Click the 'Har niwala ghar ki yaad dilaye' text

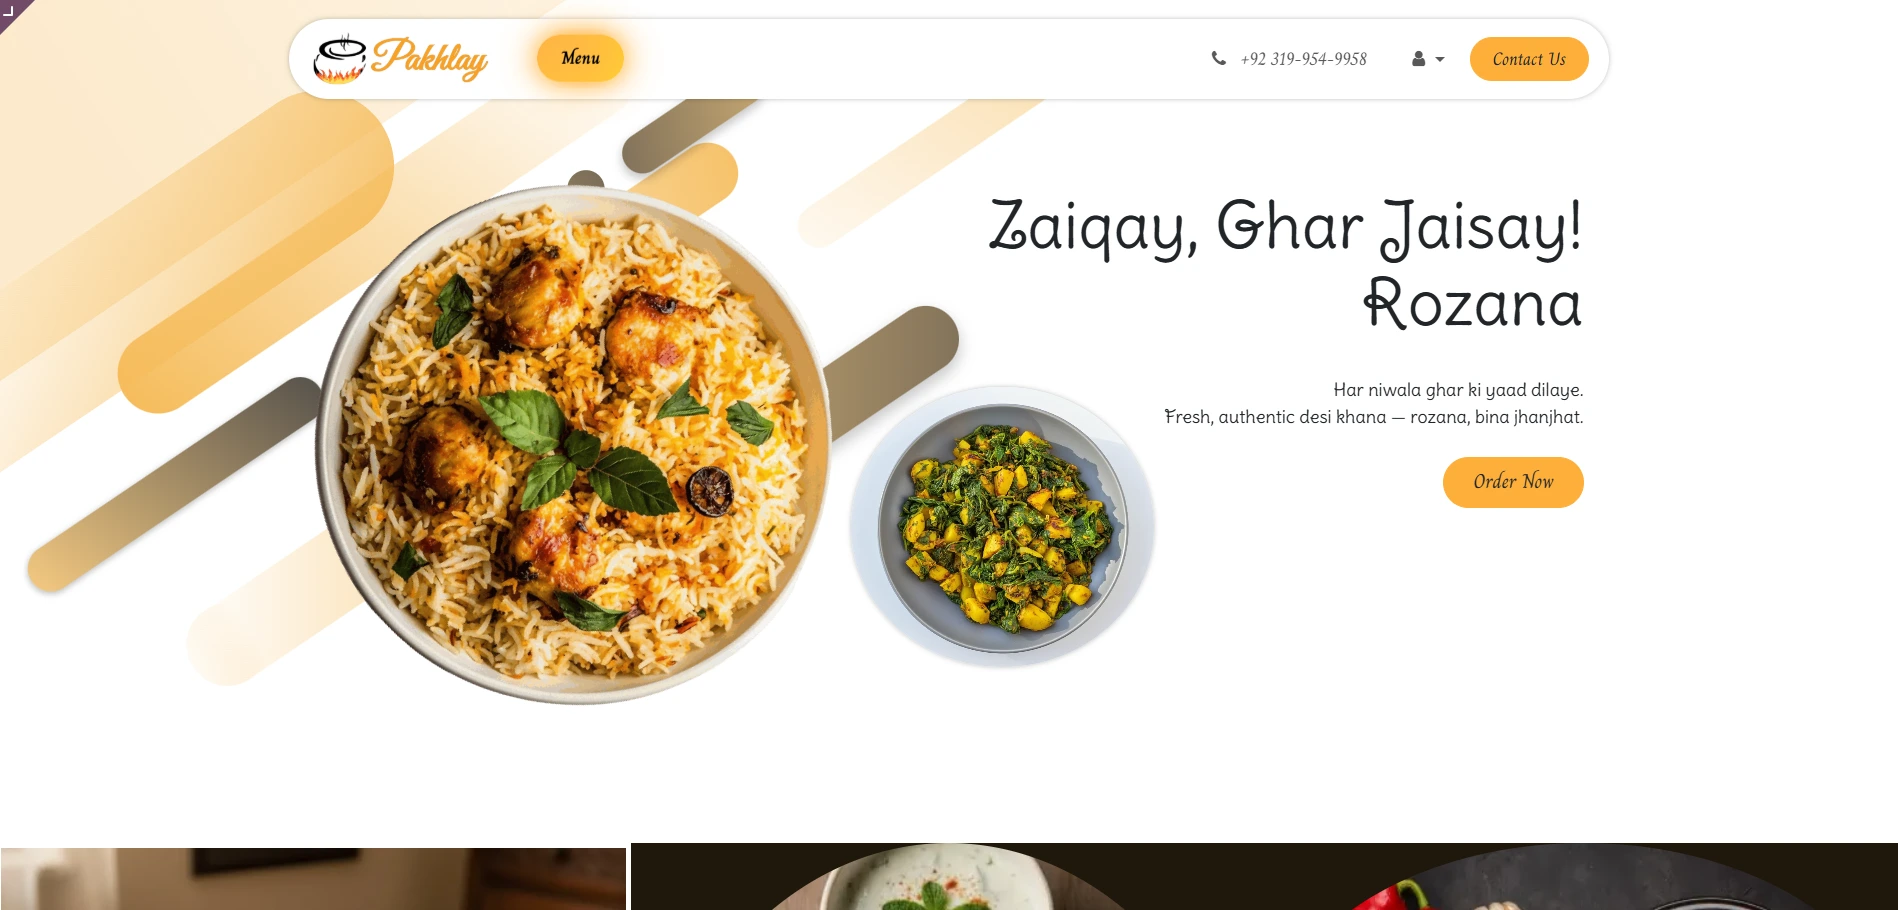tap(1458, 390)
